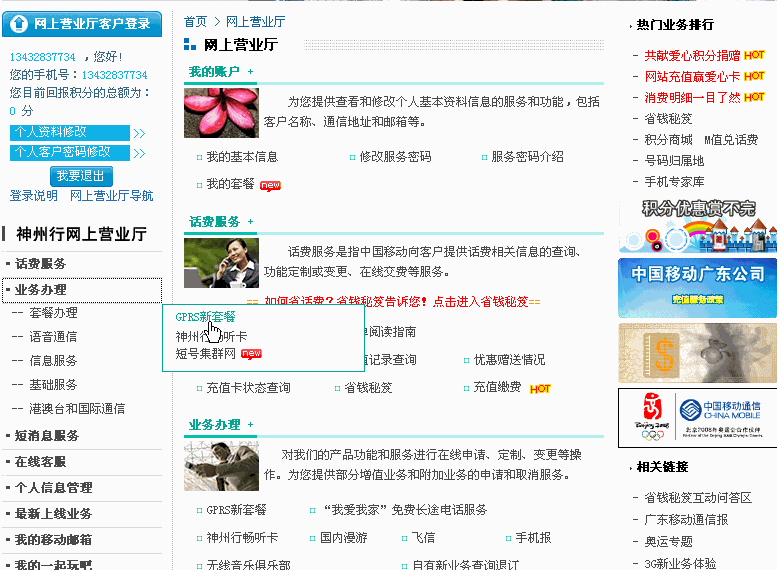779x570 pixels.
Task: Open the 中国移动广东公司 banner
Action: [x=697, y=284]
